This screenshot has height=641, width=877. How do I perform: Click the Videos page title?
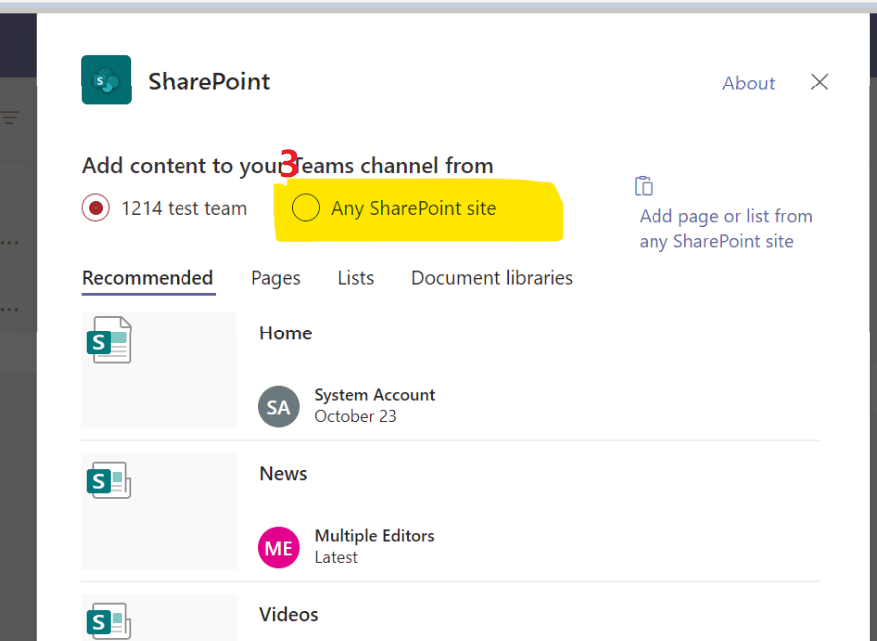(x=289, y=615)
